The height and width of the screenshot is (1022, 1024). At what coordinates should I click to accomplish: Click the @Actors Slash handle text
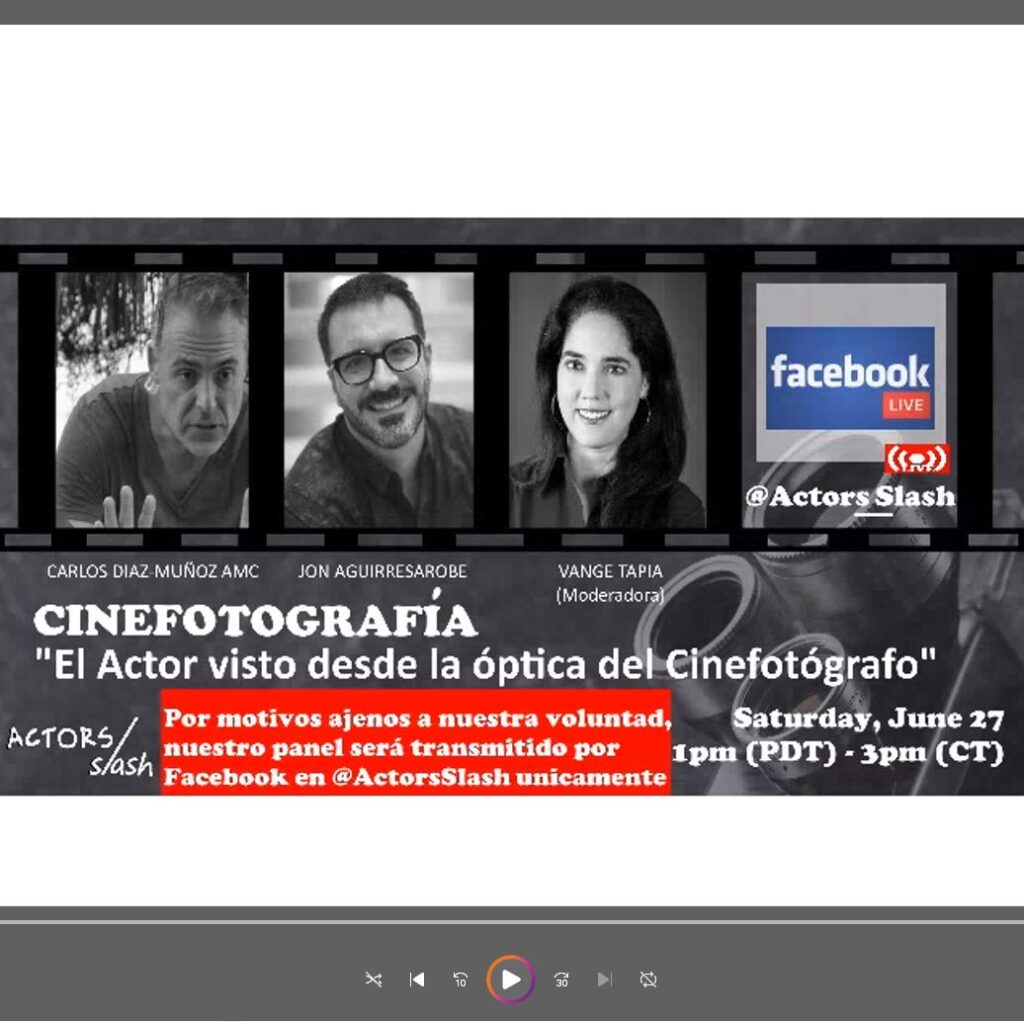(x=850, y=496)
